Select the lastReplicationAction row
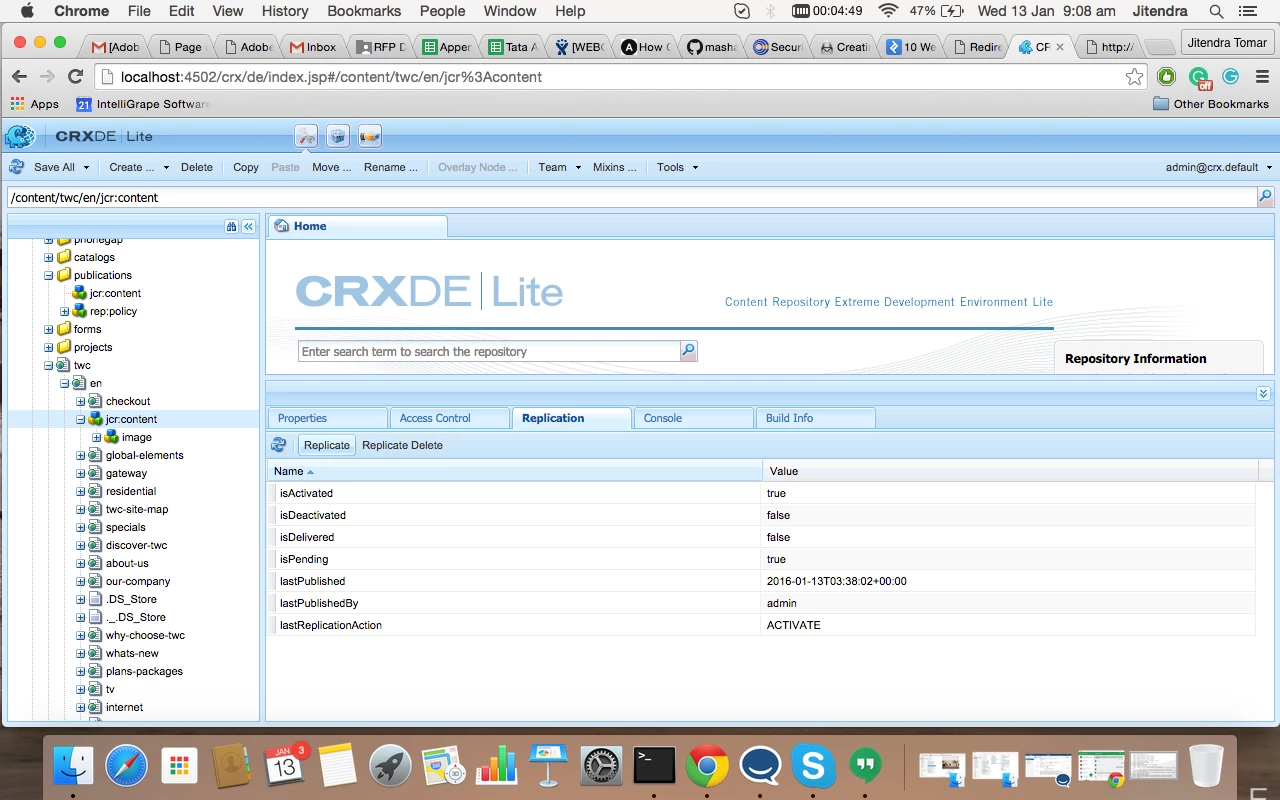The image size is (1280, 800). [761, 625]
